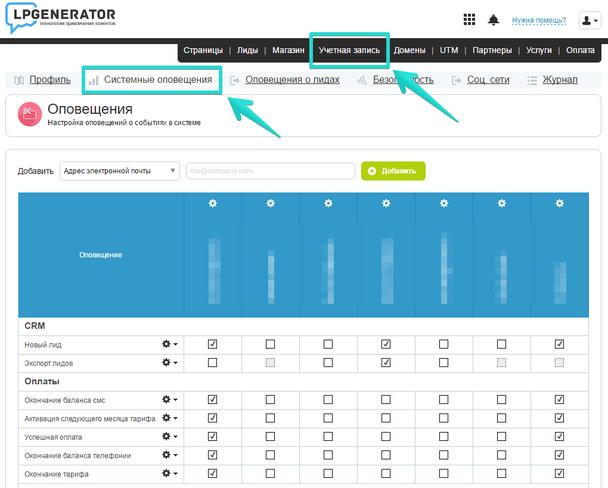Screen dimensions: 608x488
Task: Open the Домены menu item
Action: tap(410, 50)
